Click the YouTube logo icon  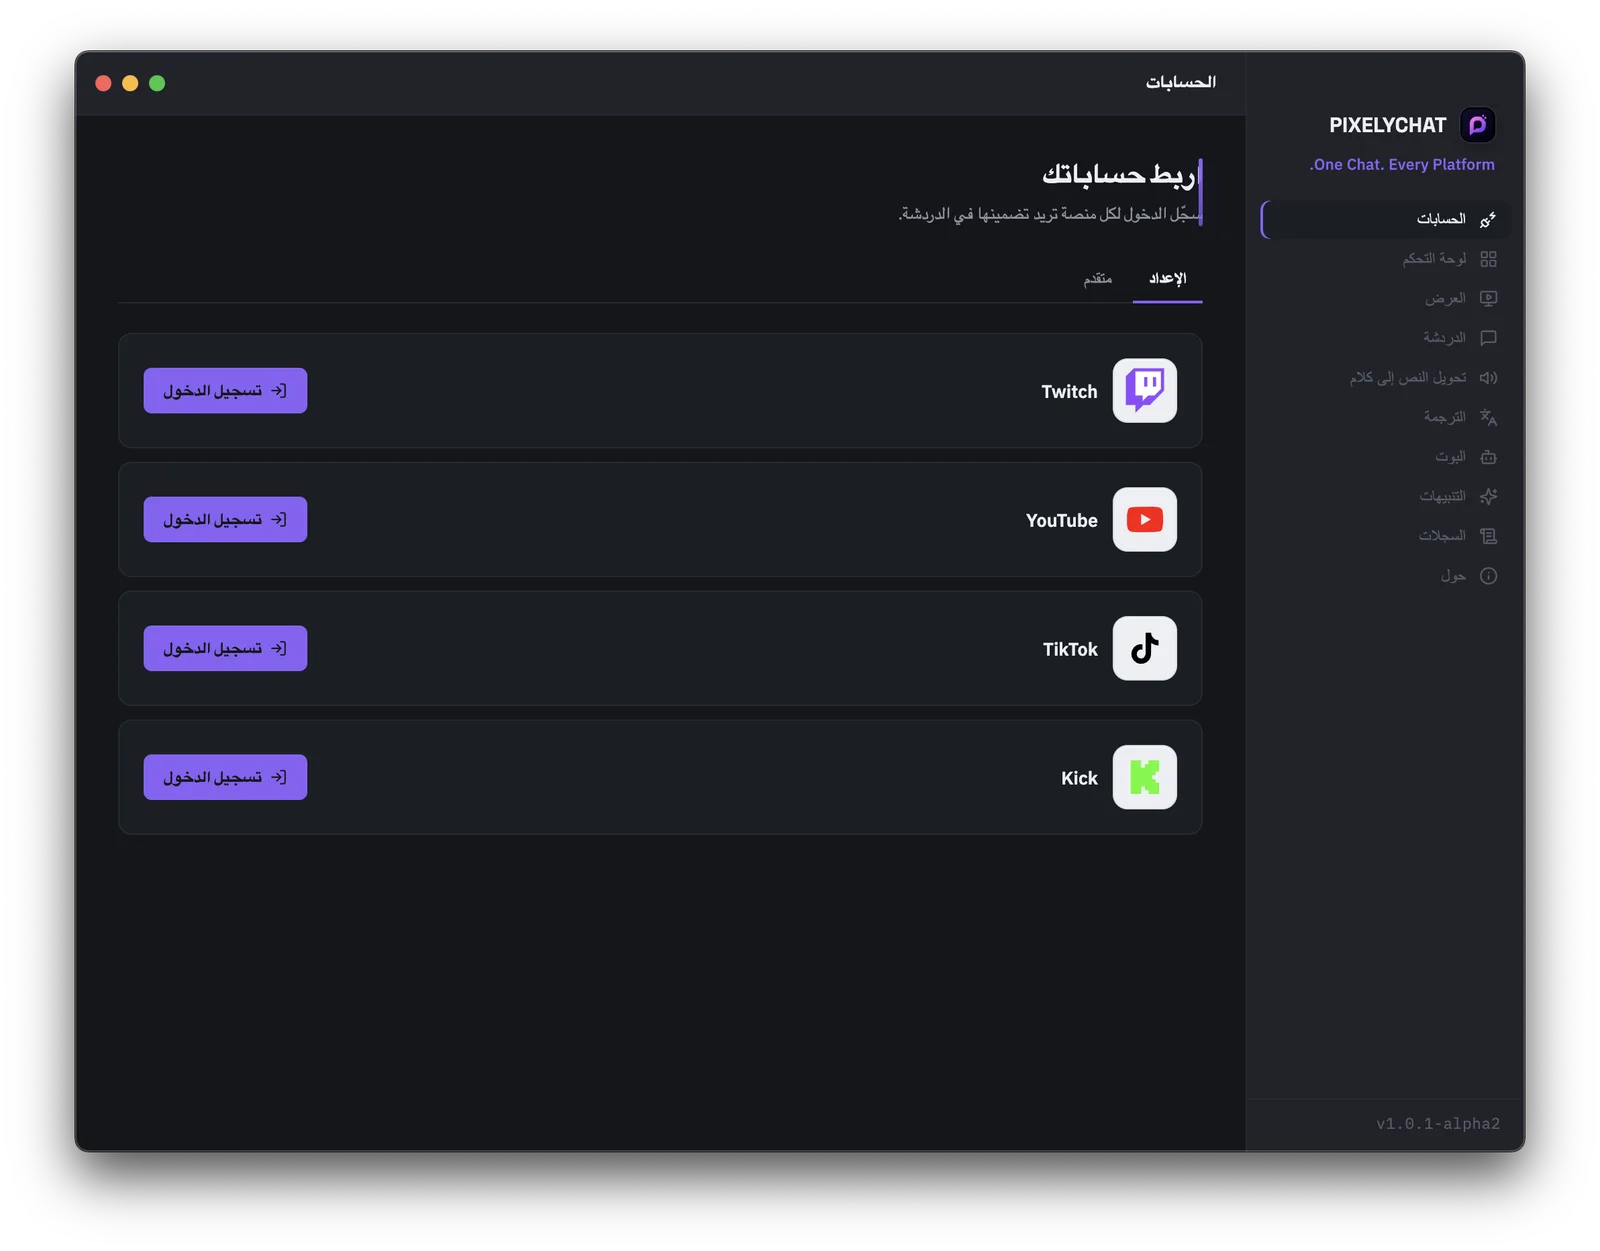coord(1144,520)
